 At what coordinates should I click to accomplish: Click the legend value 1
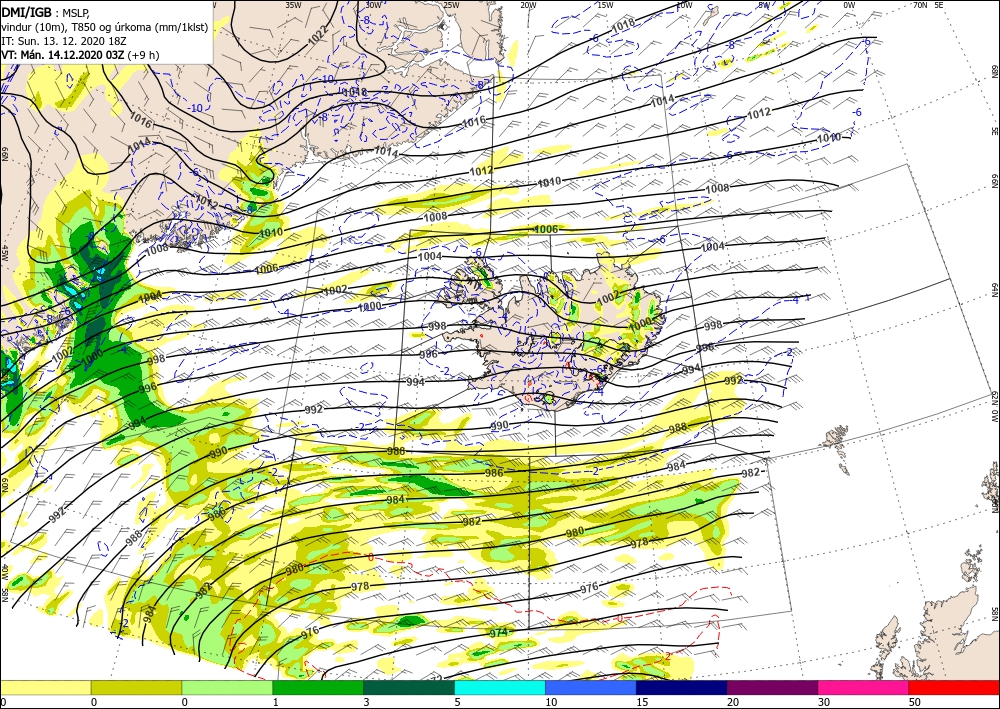click(276, 702)
